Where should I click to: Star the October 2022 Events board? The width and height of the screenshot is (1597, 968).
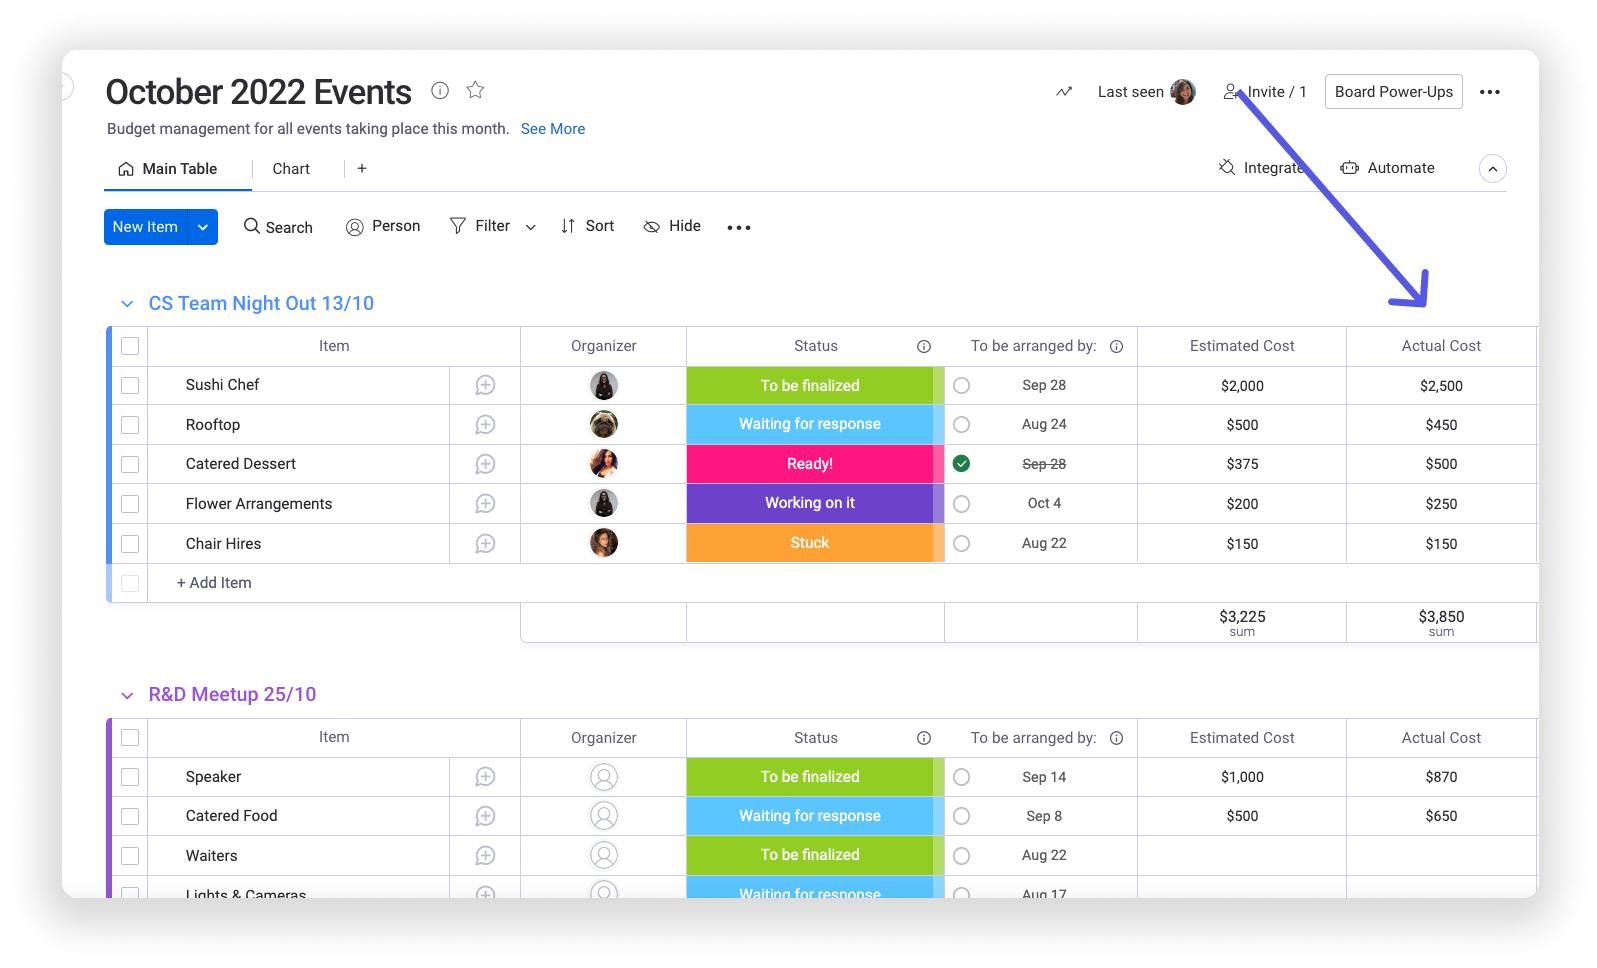[476, 90]
